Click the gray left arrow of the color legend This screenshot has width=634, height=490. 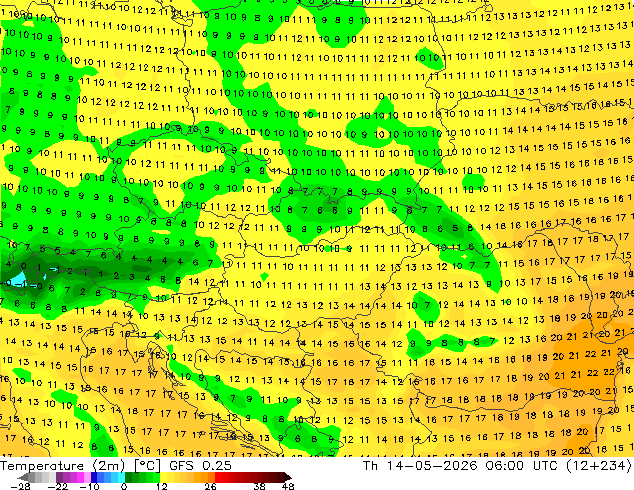22,477
